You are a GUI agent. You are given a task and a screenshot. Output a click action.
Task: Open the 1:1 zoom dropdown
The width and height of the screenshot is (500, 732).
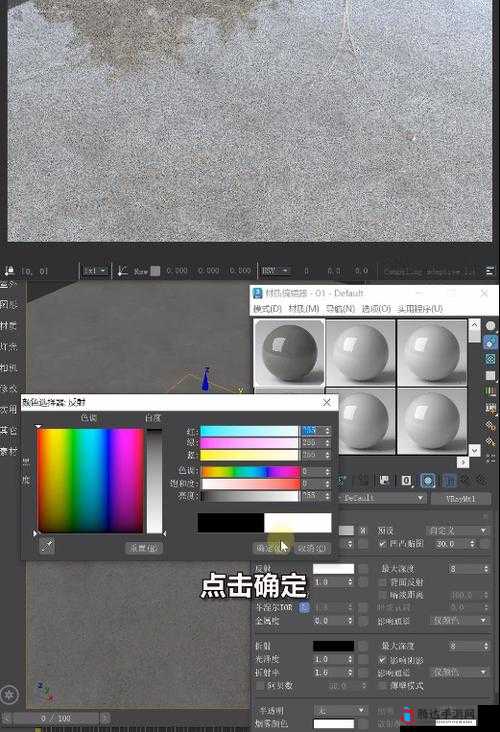tap(95, 270)
